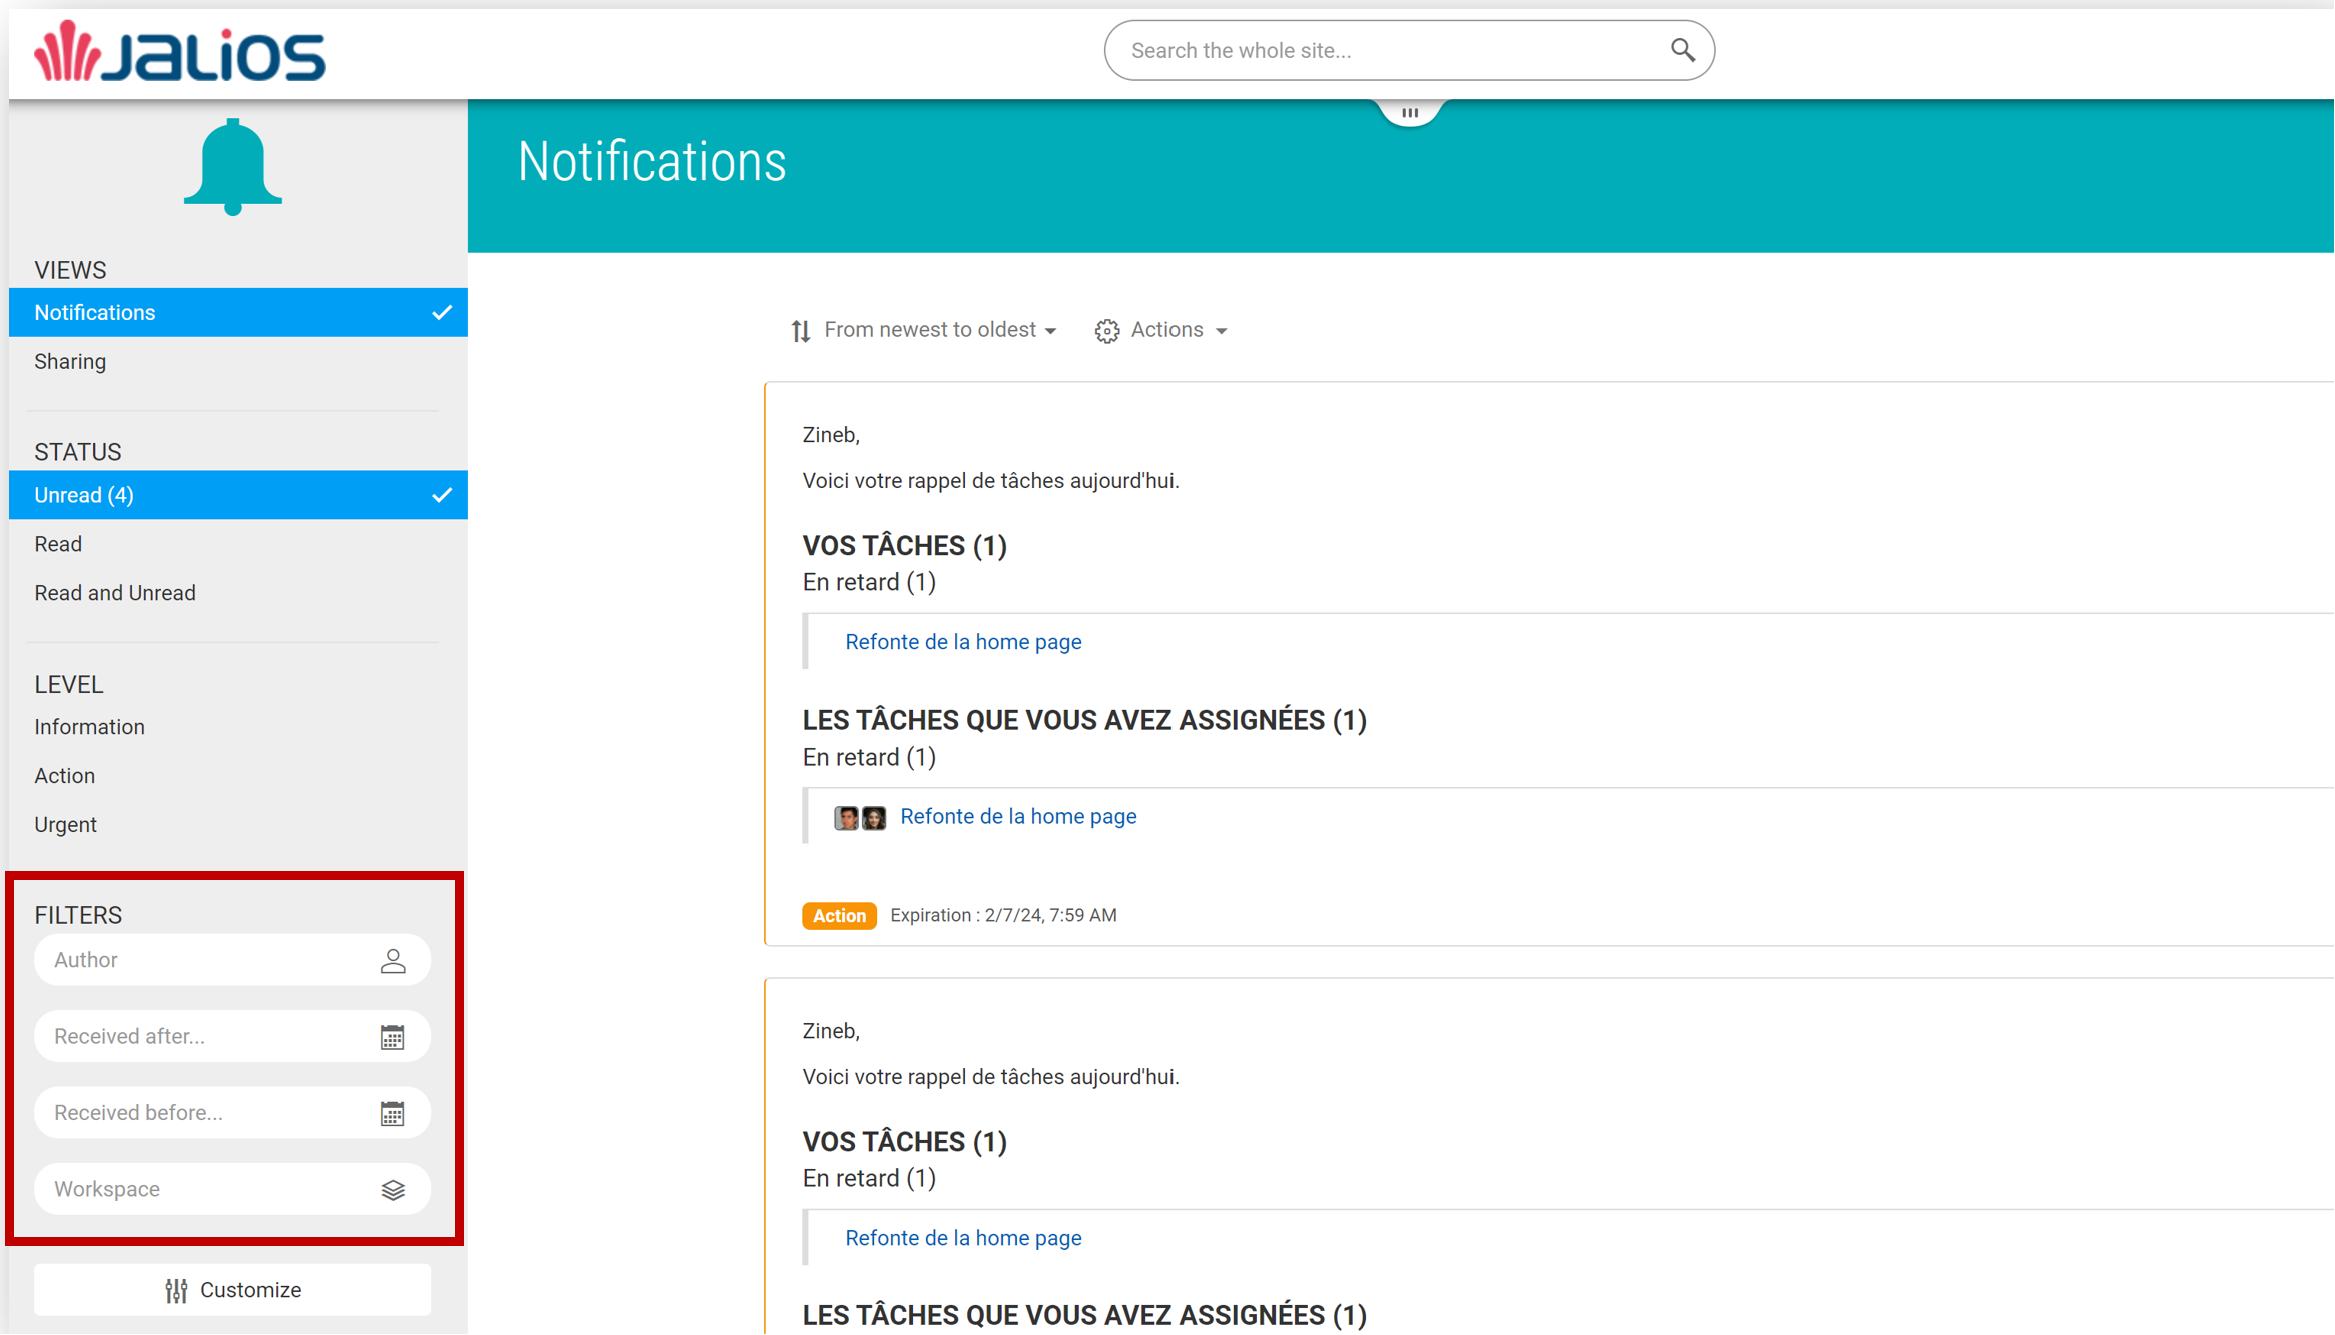
Task: Open Refonte de la home page link beside avatars
Action: click(x=1018, y=817)
